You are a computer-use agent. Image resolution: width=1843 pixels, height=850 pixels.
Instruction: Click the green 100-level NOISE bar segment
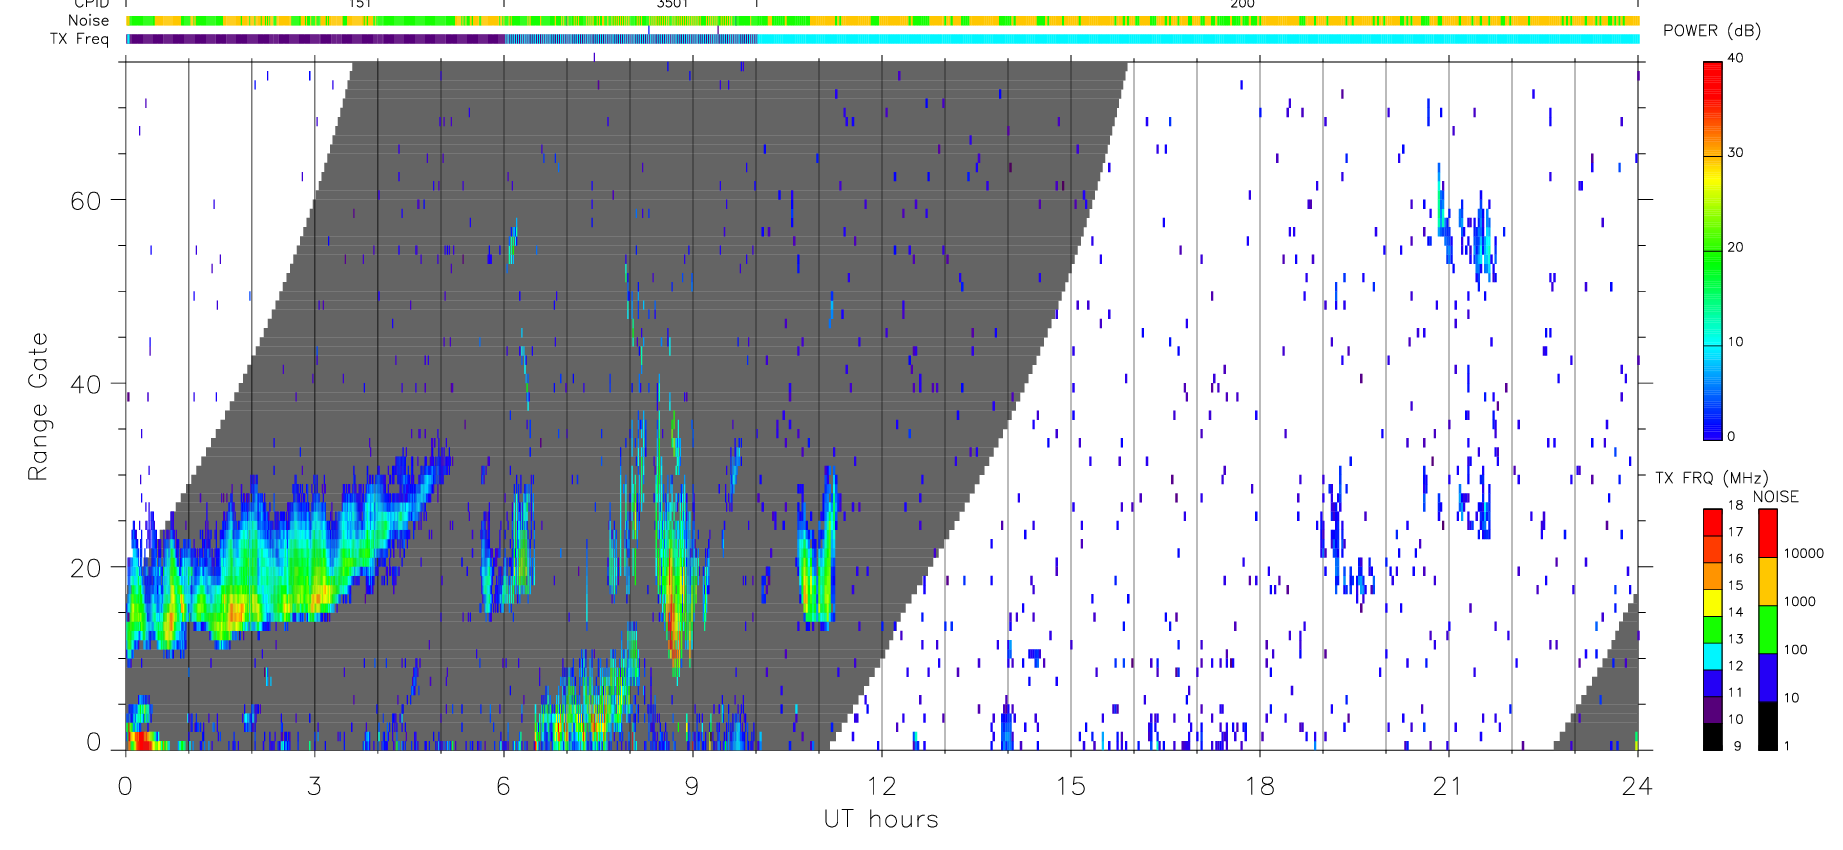tap(1768, 630)
